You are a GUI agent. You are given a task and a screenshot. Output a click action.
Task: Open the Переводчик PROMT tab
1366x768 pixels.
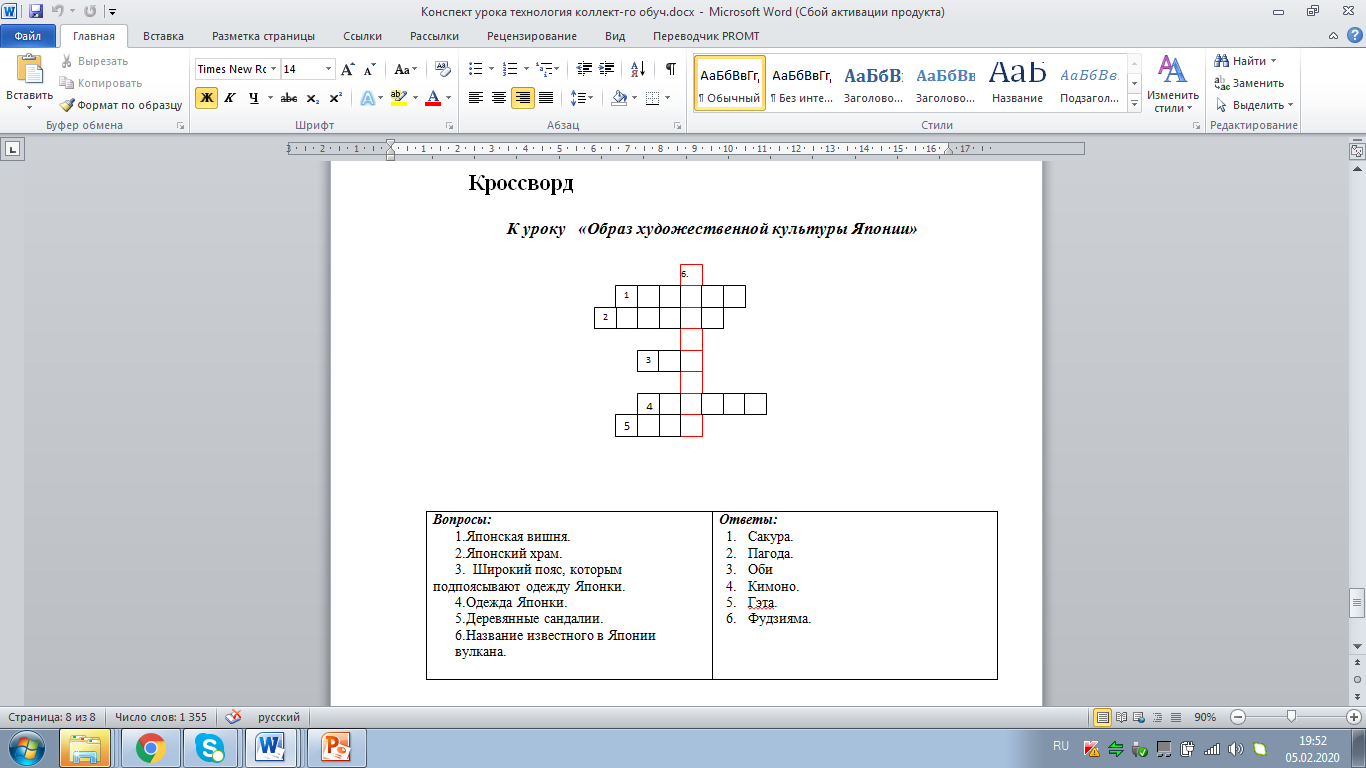[x=706, y=36]
